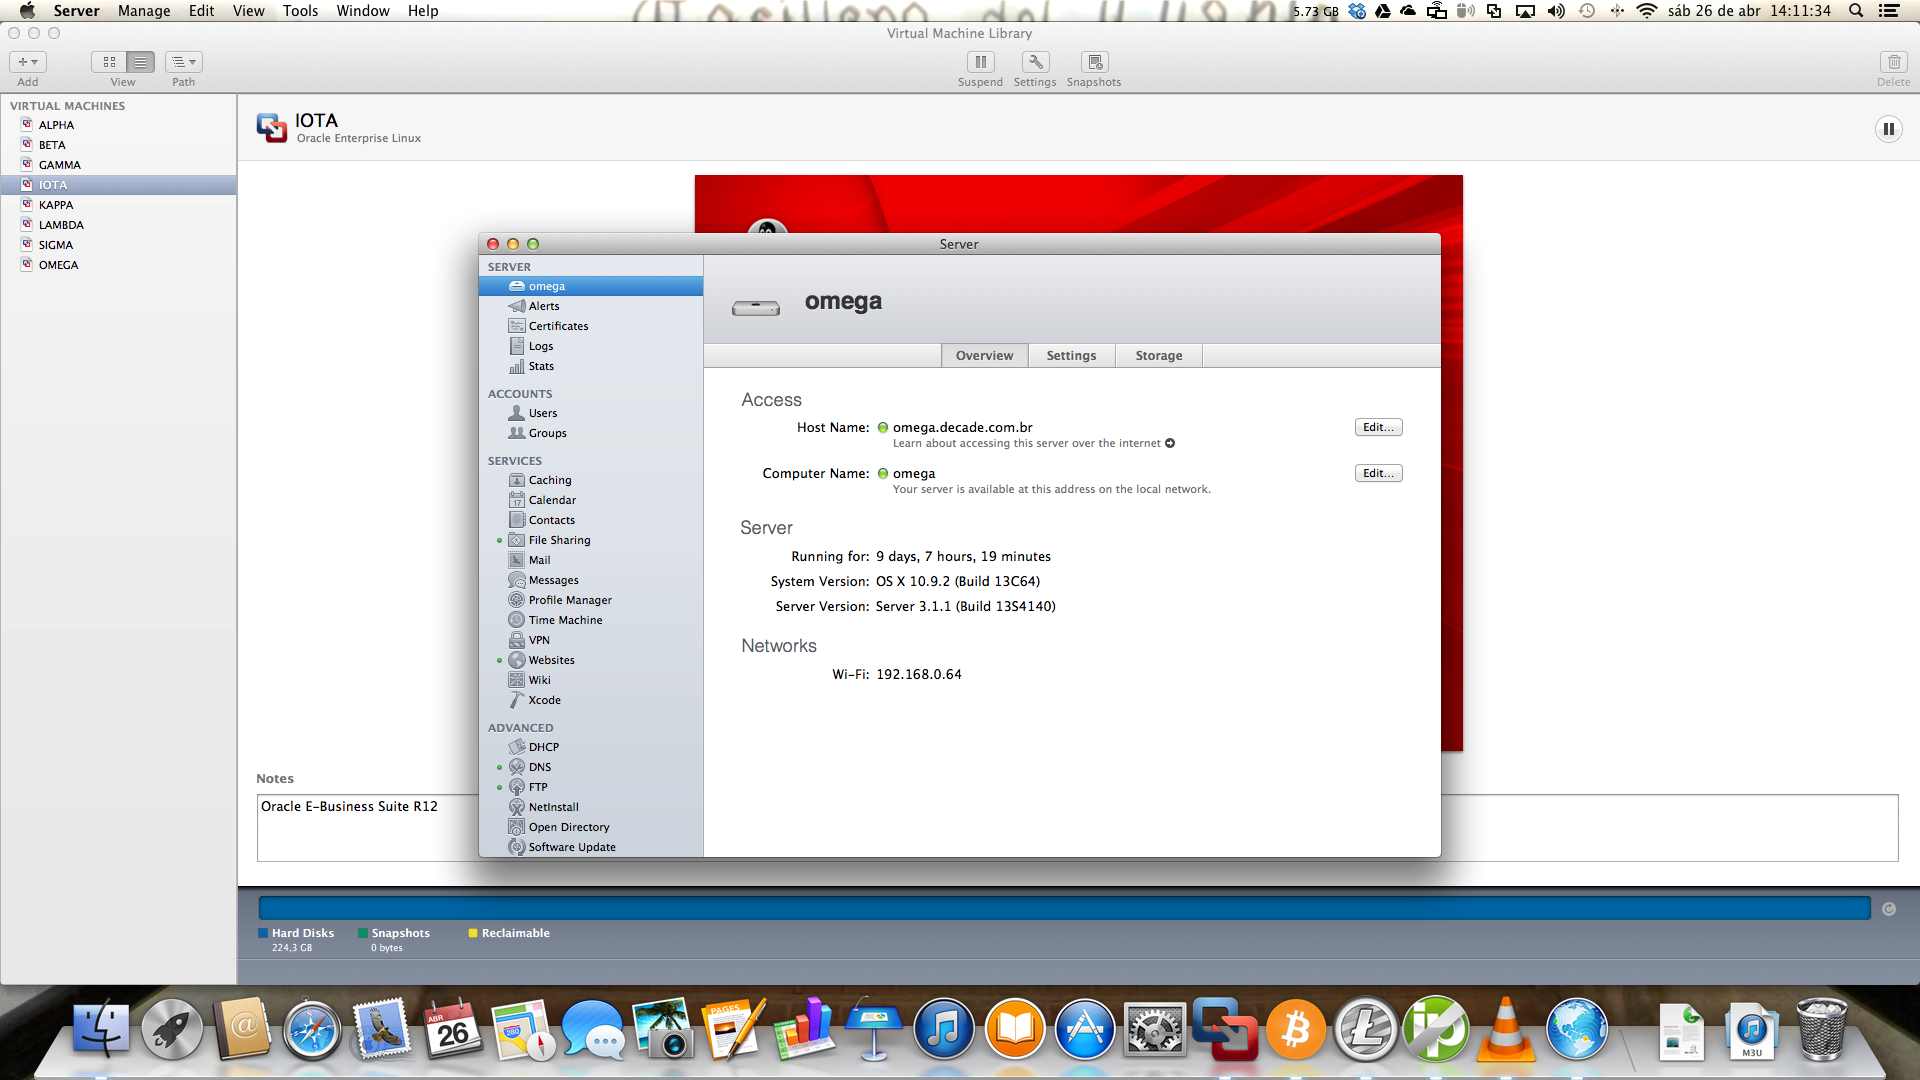The height and width of the screenshot is (1080, 1920).
Task: Open Software Update under Advanced
Action: (590, 847)
